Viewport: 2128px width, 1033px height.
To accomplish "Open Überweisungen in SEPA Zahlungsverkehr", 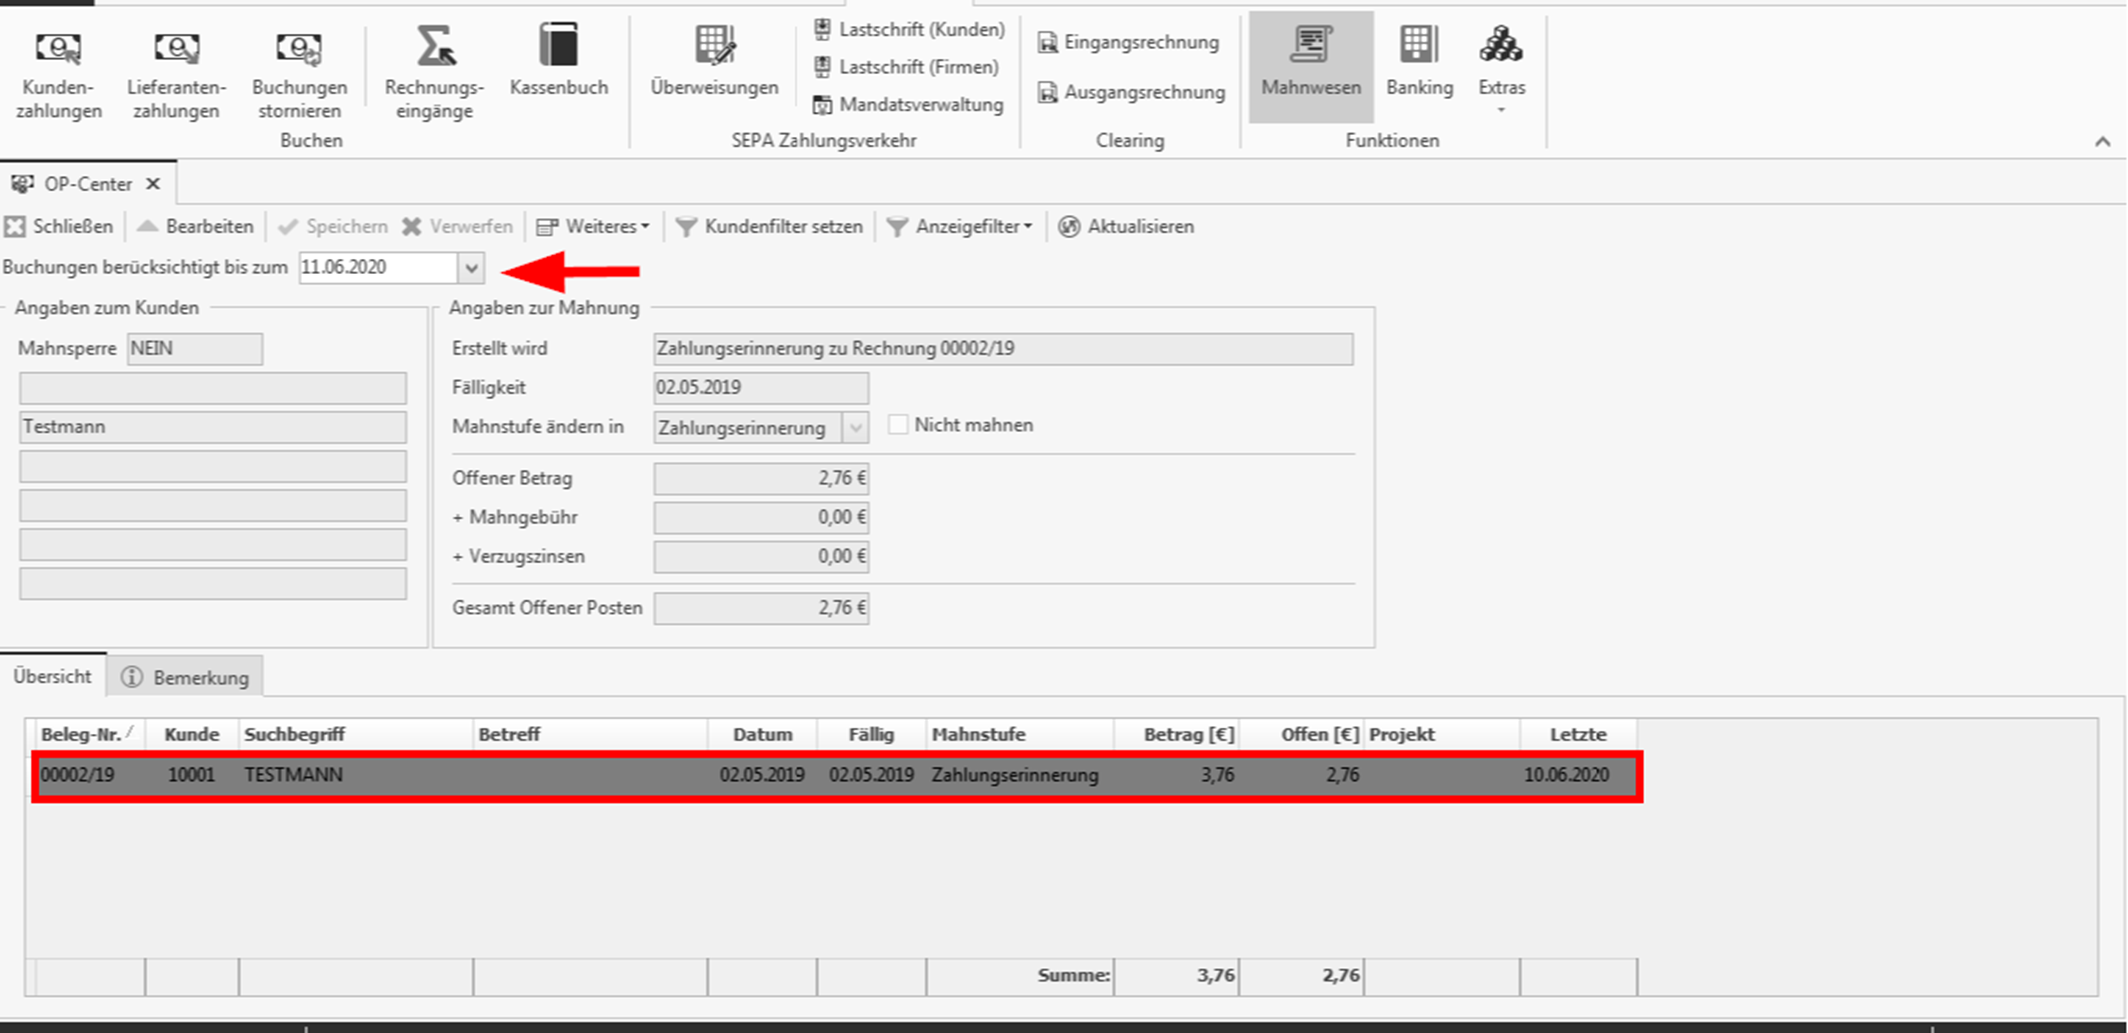I will [714, 62].
